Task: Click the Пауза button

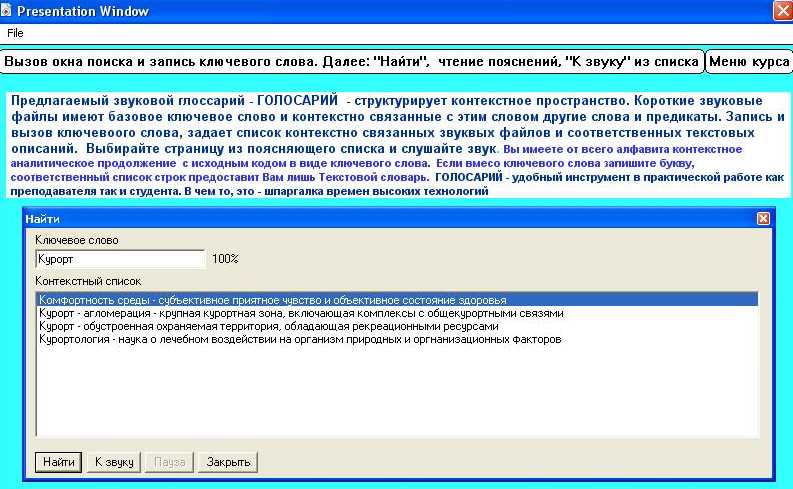Action: click(x=169, y=462)
